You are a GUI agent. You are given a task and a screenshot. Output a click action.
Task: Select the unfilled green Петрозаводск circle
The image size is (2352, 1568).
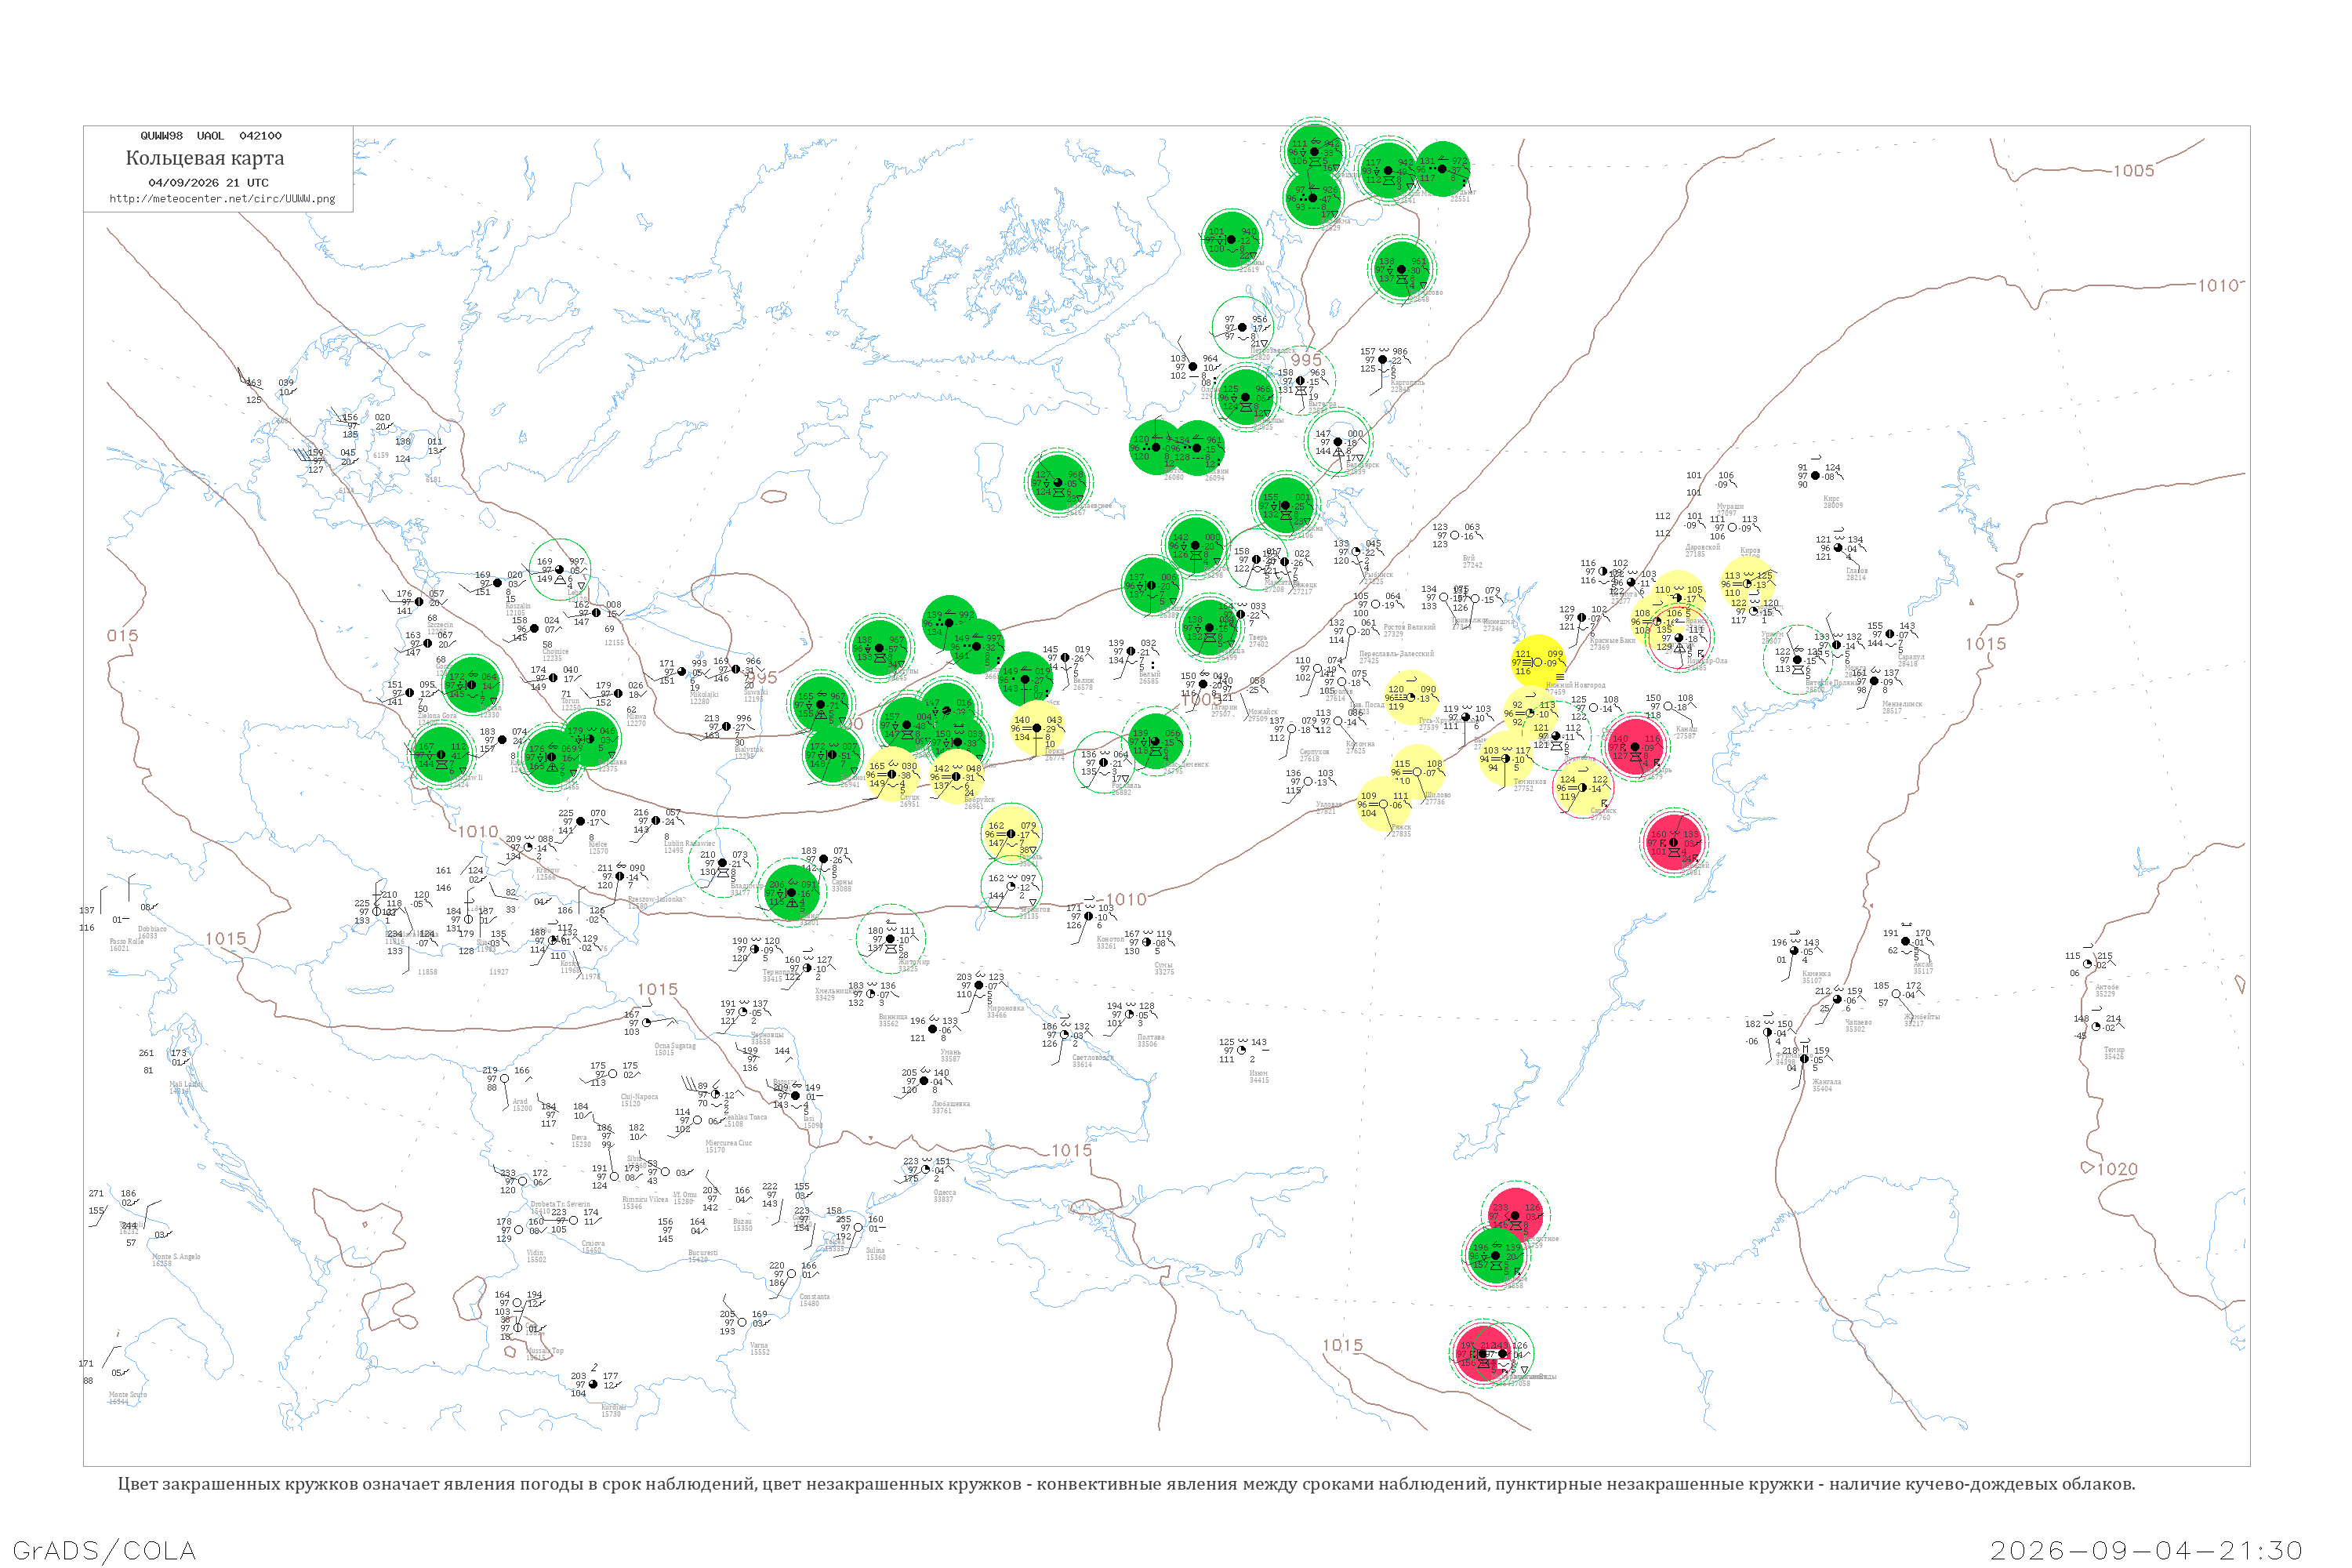coord(1242,327)
